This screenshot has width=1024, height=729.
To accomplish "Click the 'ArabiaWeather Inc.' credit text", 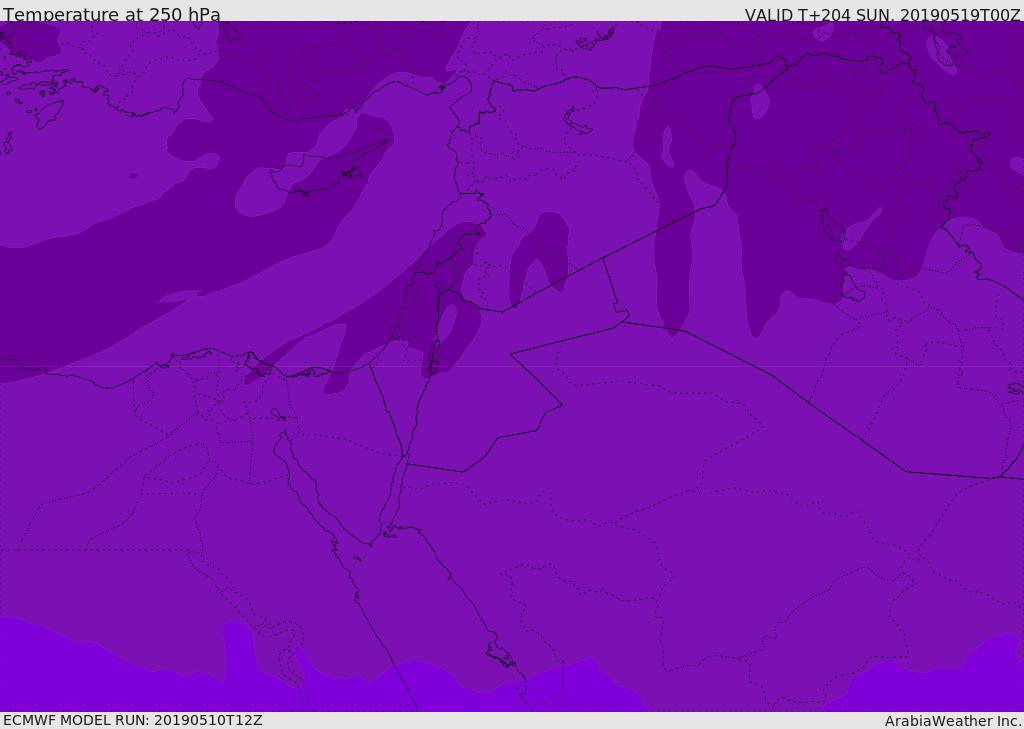I will [952, 721].
